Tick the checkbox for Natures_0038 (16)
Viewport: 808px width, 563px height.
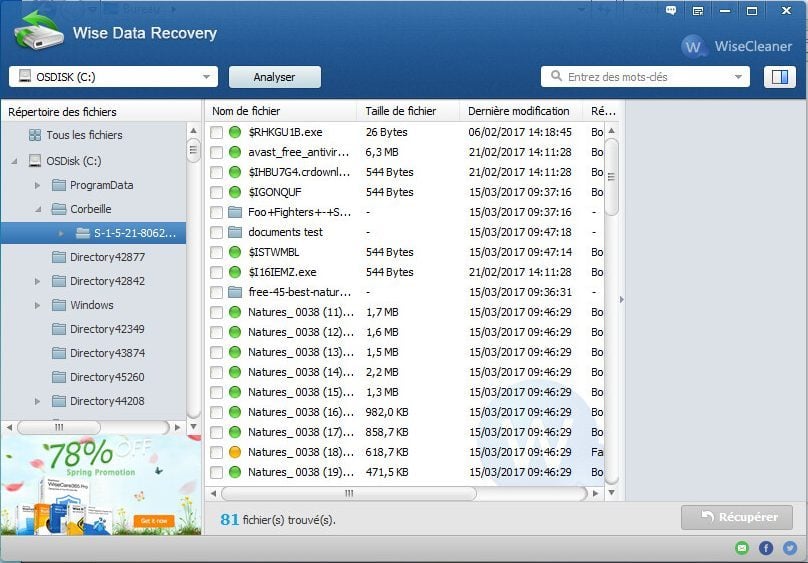[216, 412]
